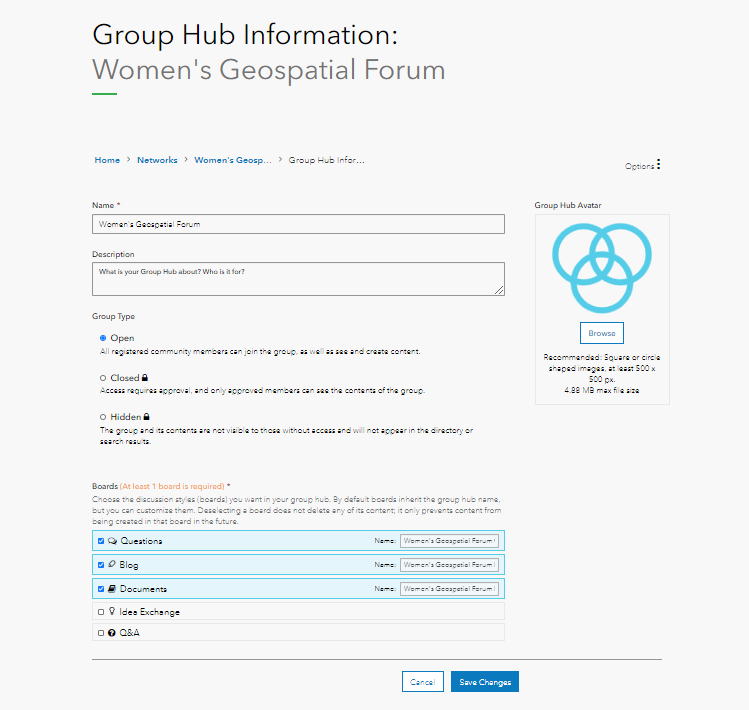This screenshot has height=710, width=749.
Task: Select the Hidden group type radio button
Action: pos(103,416)
